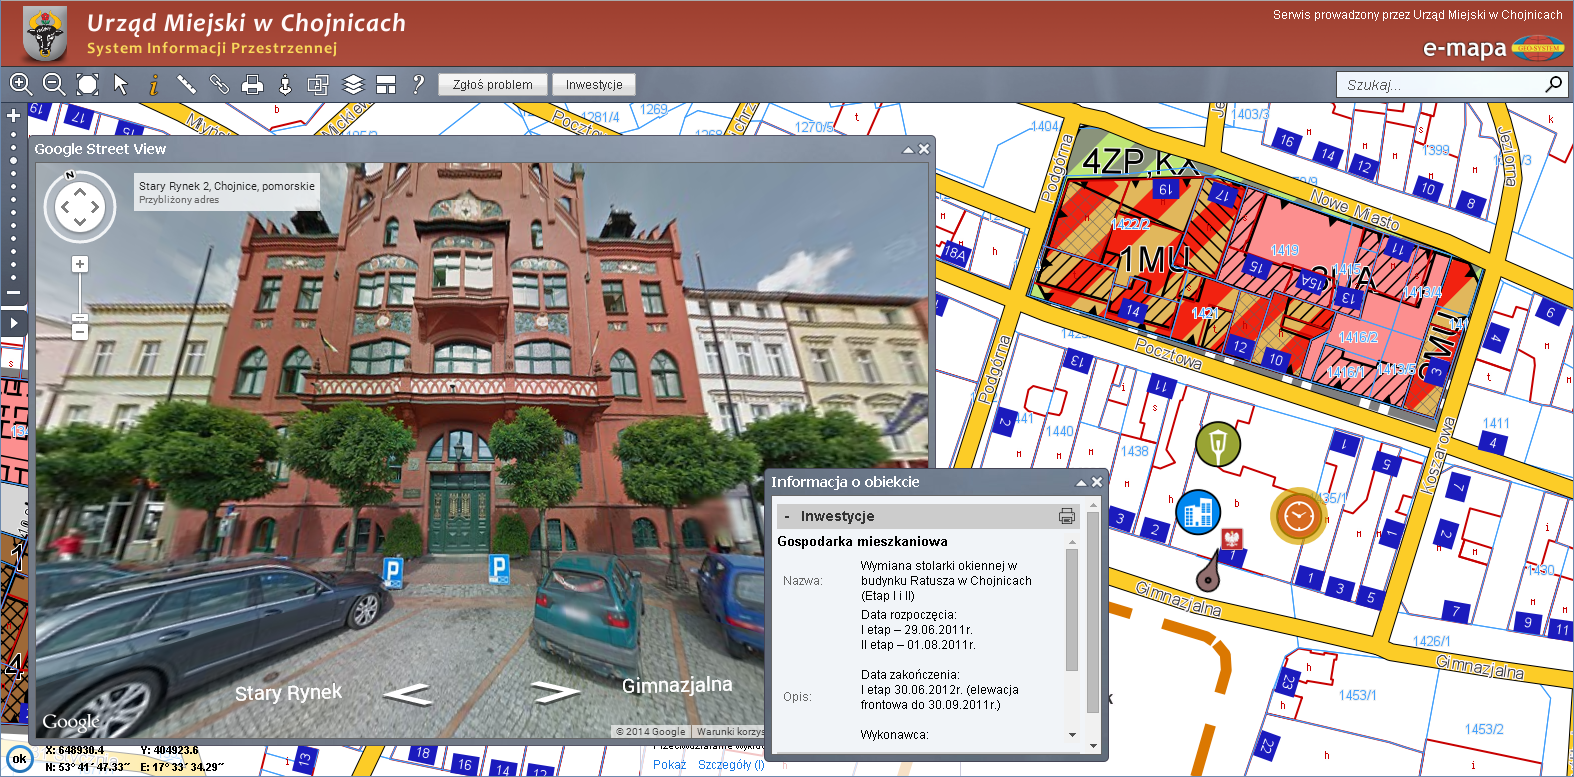The width and height of the screenshot is (1574, 777).
Task: Open help question mark
Action: [418, 84]
